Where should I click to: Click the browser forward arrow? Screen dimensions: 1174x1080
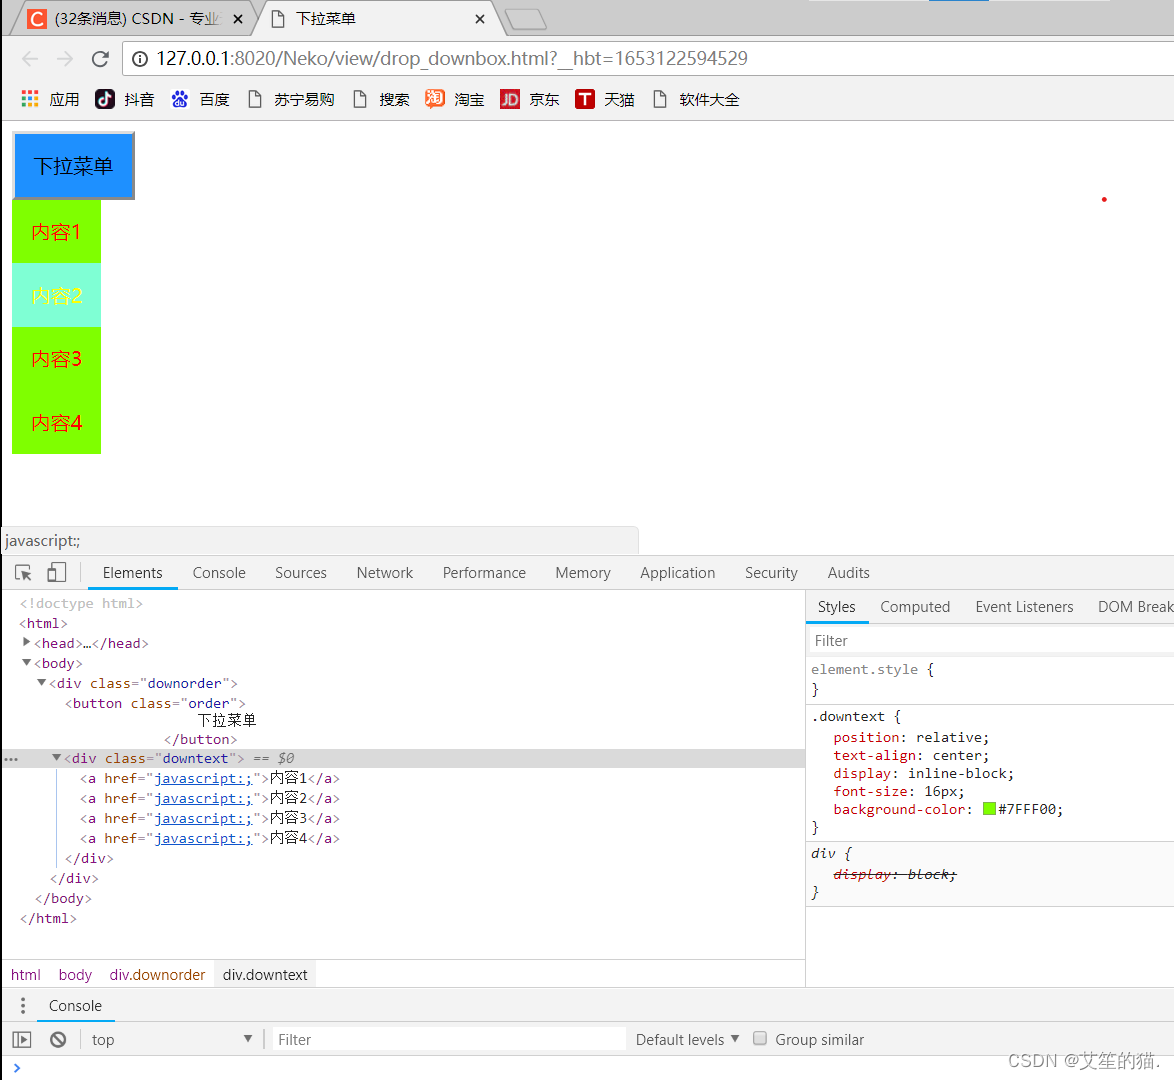coord(65,59)
